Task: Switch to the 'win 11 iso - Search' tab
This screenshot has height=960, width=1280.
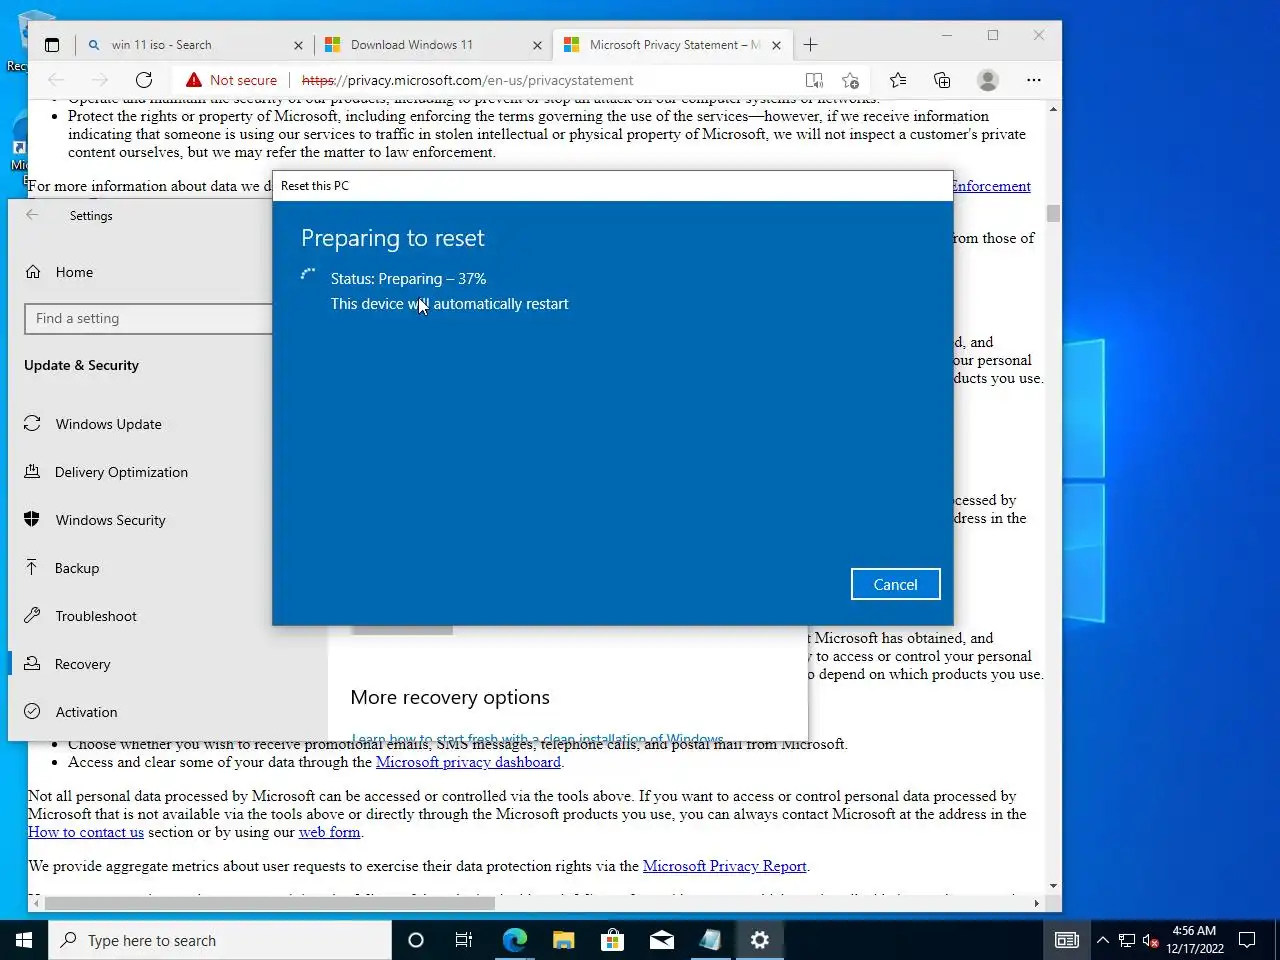Action: tap(194, 45)
